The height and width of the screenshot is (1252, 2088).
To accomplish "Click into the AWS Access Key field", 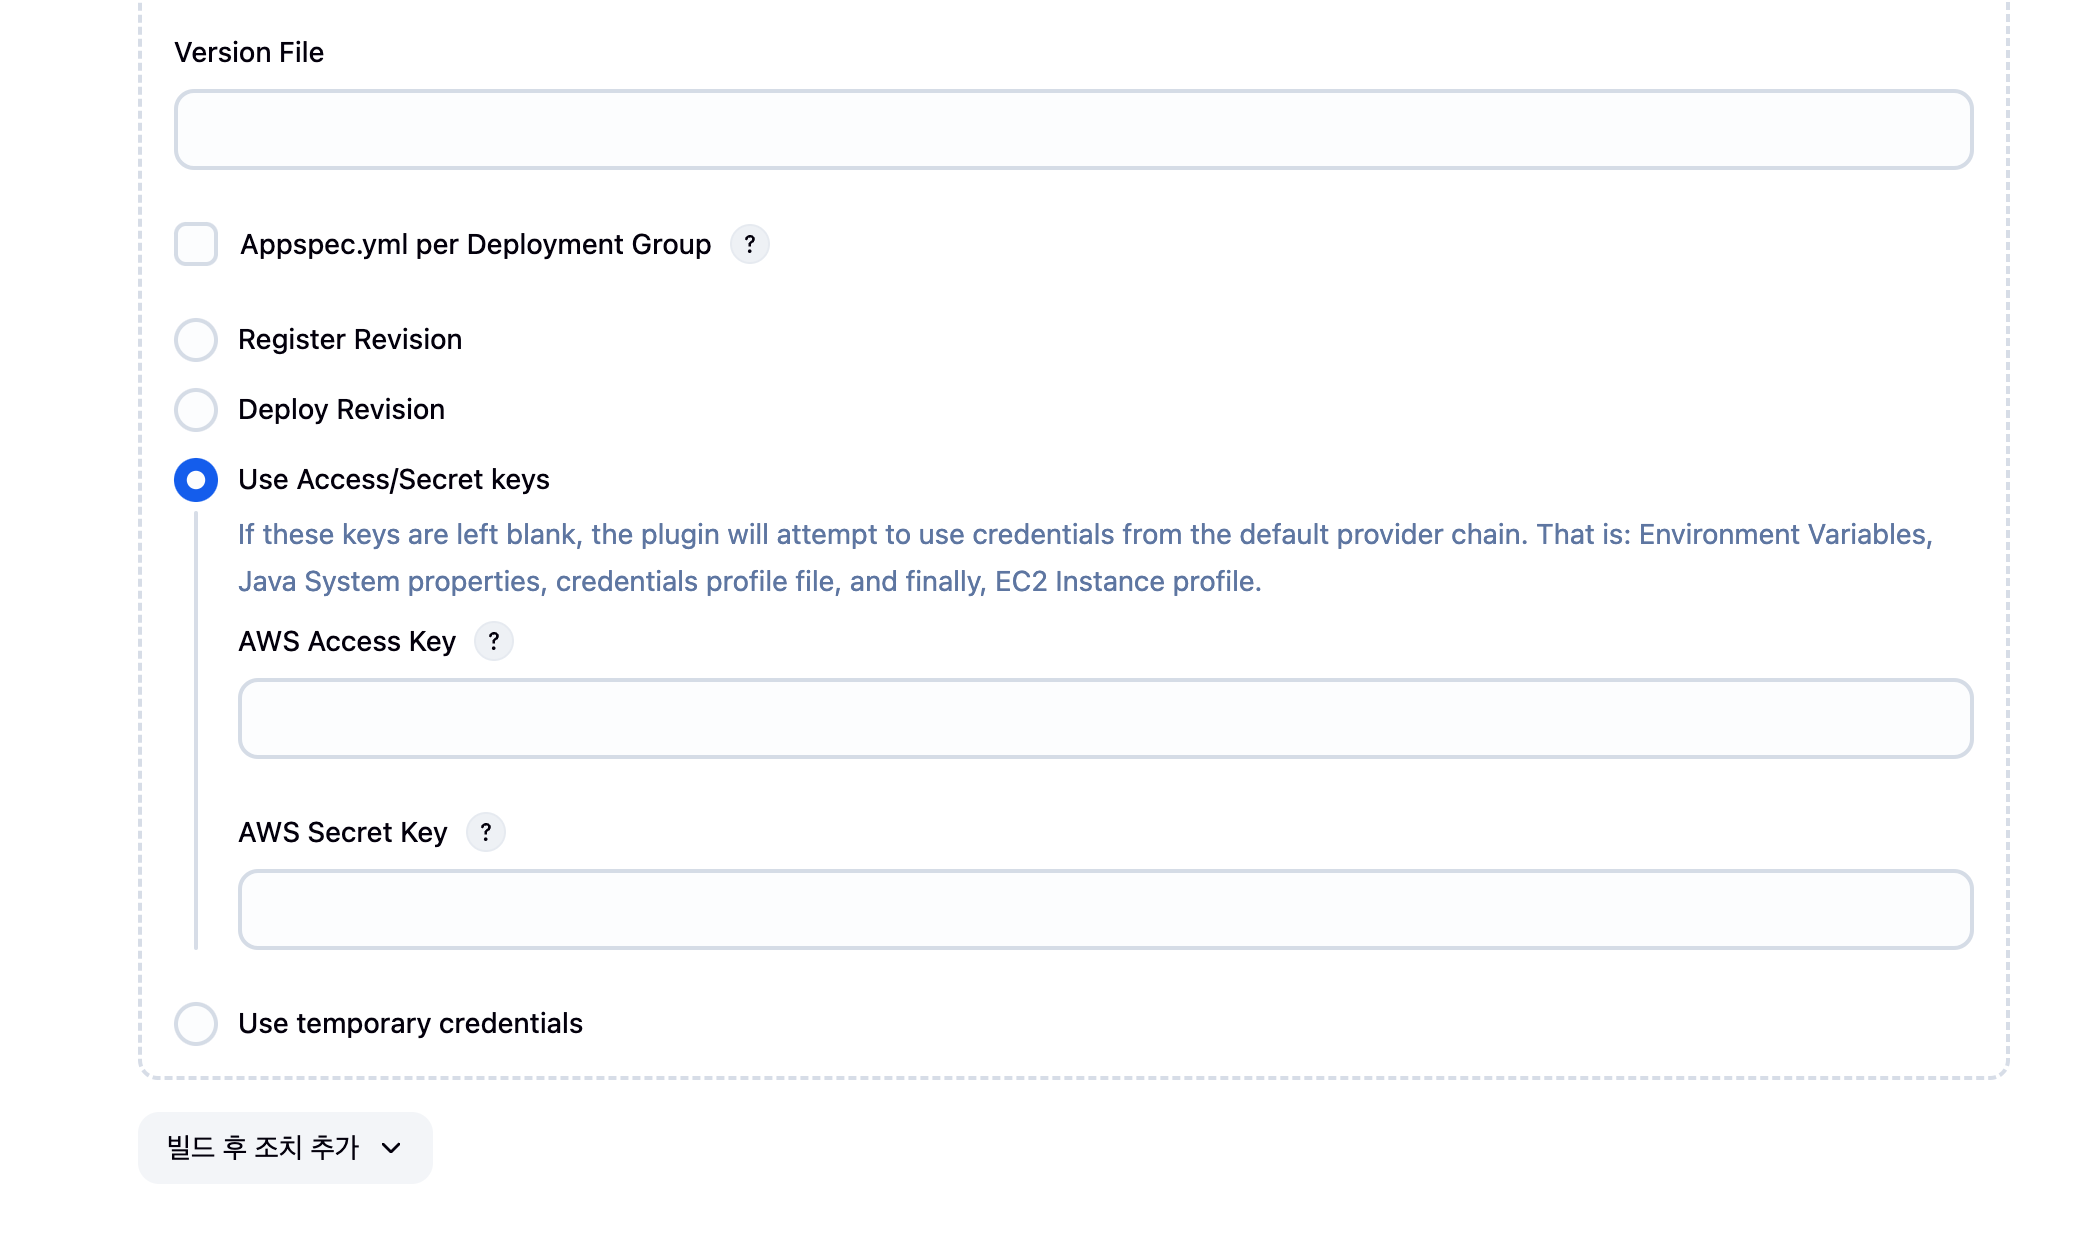I will coord(1105,719).
